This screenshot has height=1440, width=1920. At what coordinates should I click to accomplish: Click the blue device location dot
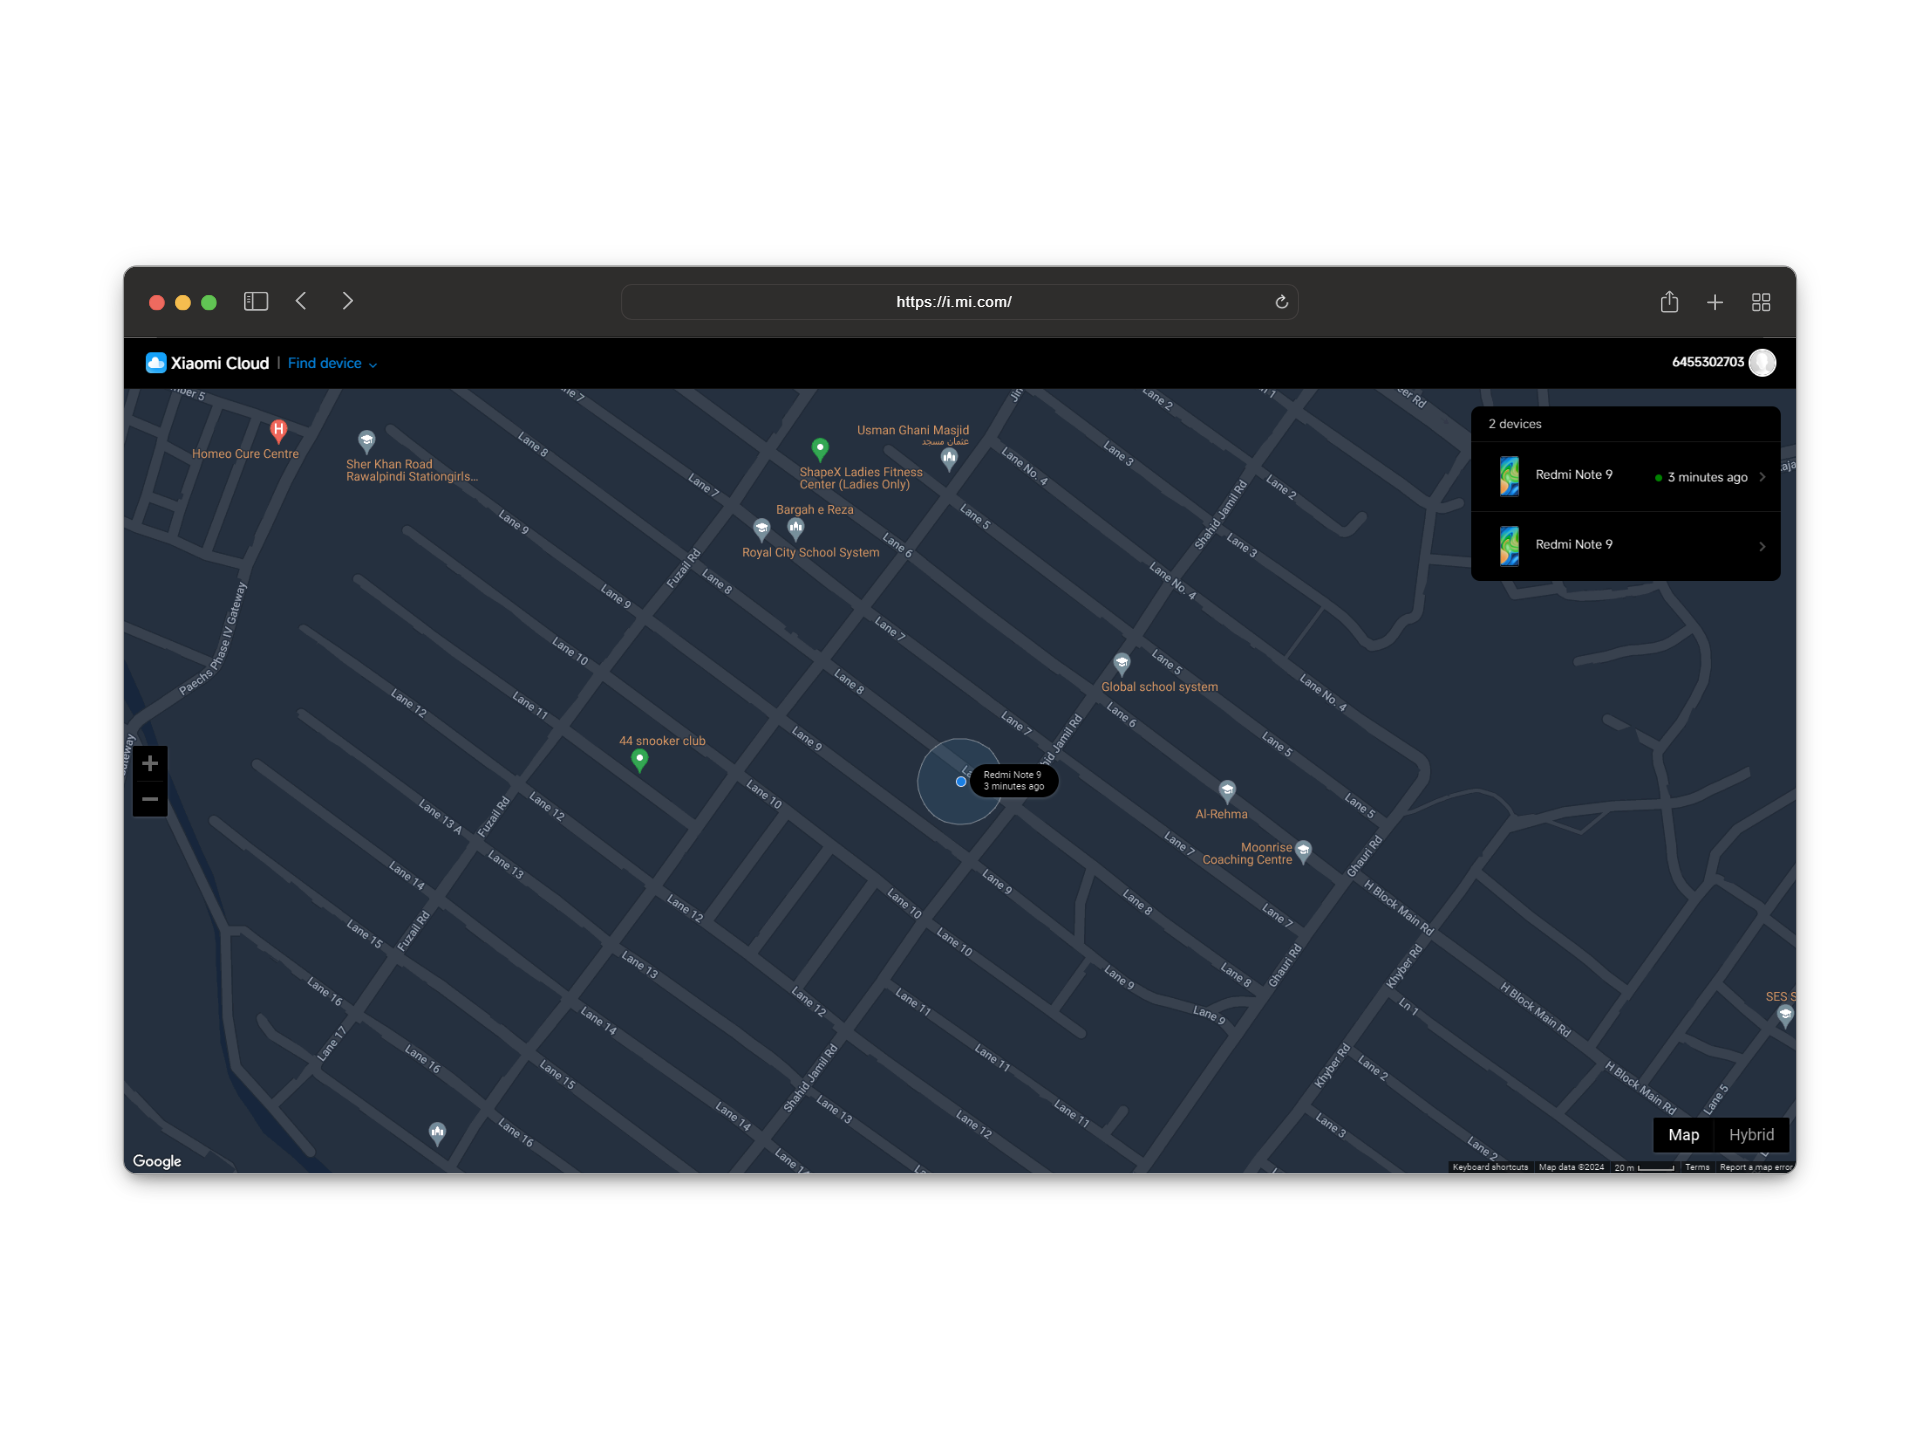(x=961, y=782)
